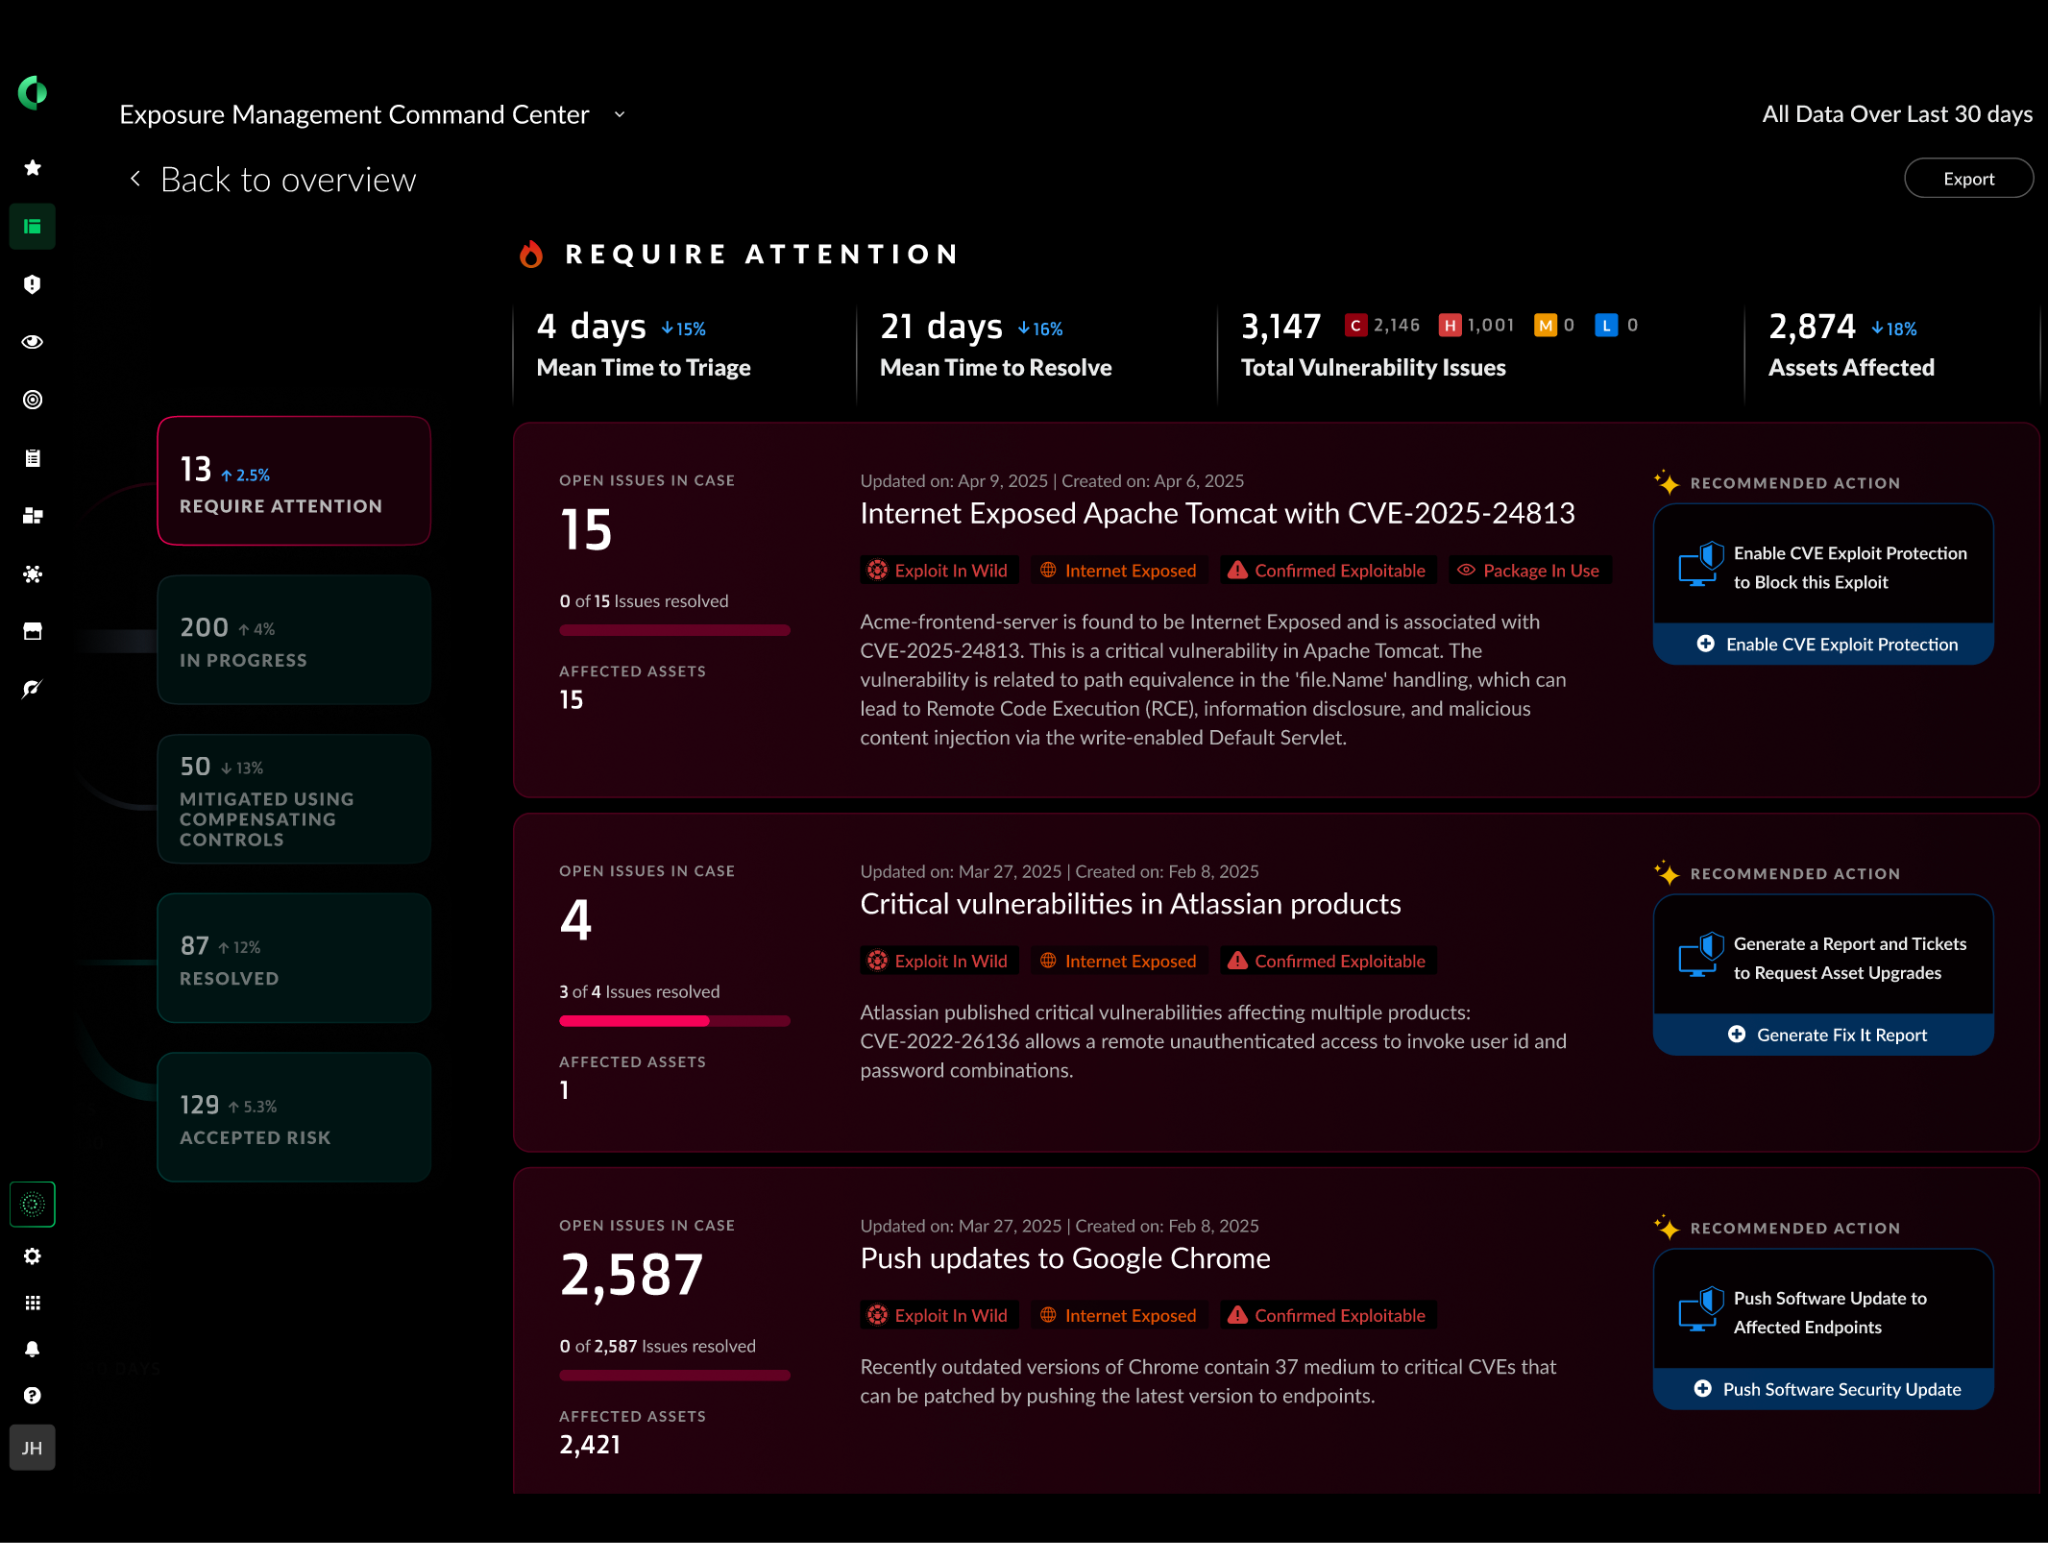
Task: Click open issues count 2,587
Action: tap(632, 1276)
